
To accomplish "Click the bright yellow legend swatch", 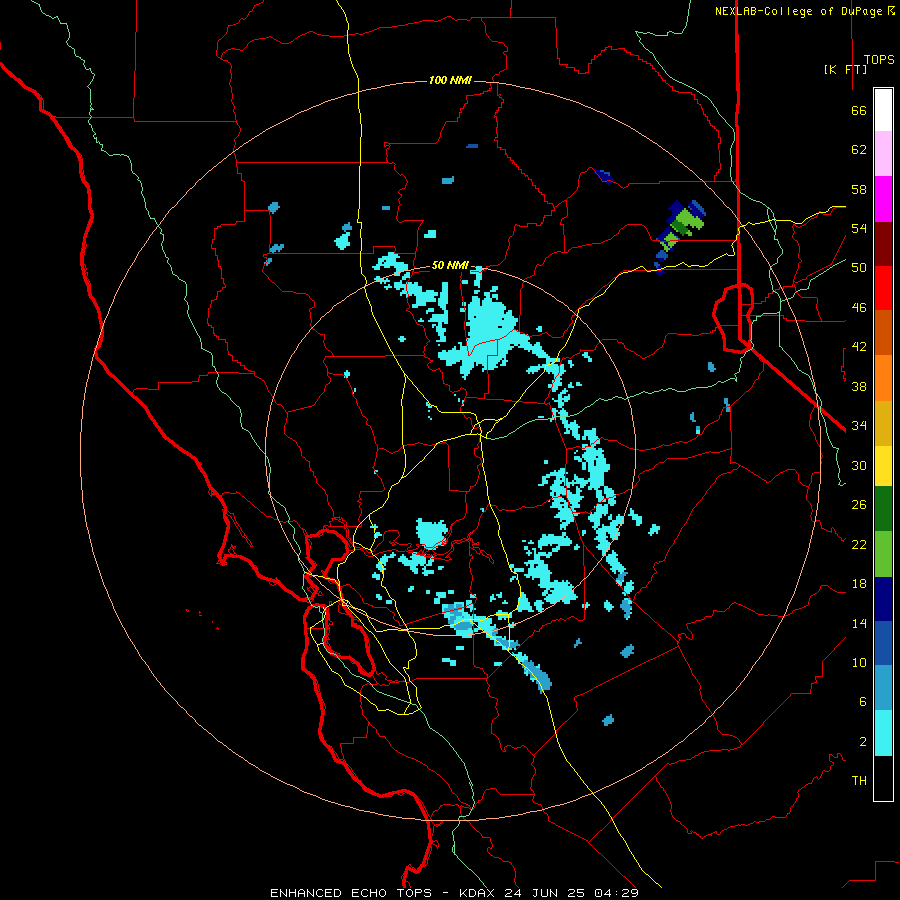I will pyautogui.click(x=883, y=465).
